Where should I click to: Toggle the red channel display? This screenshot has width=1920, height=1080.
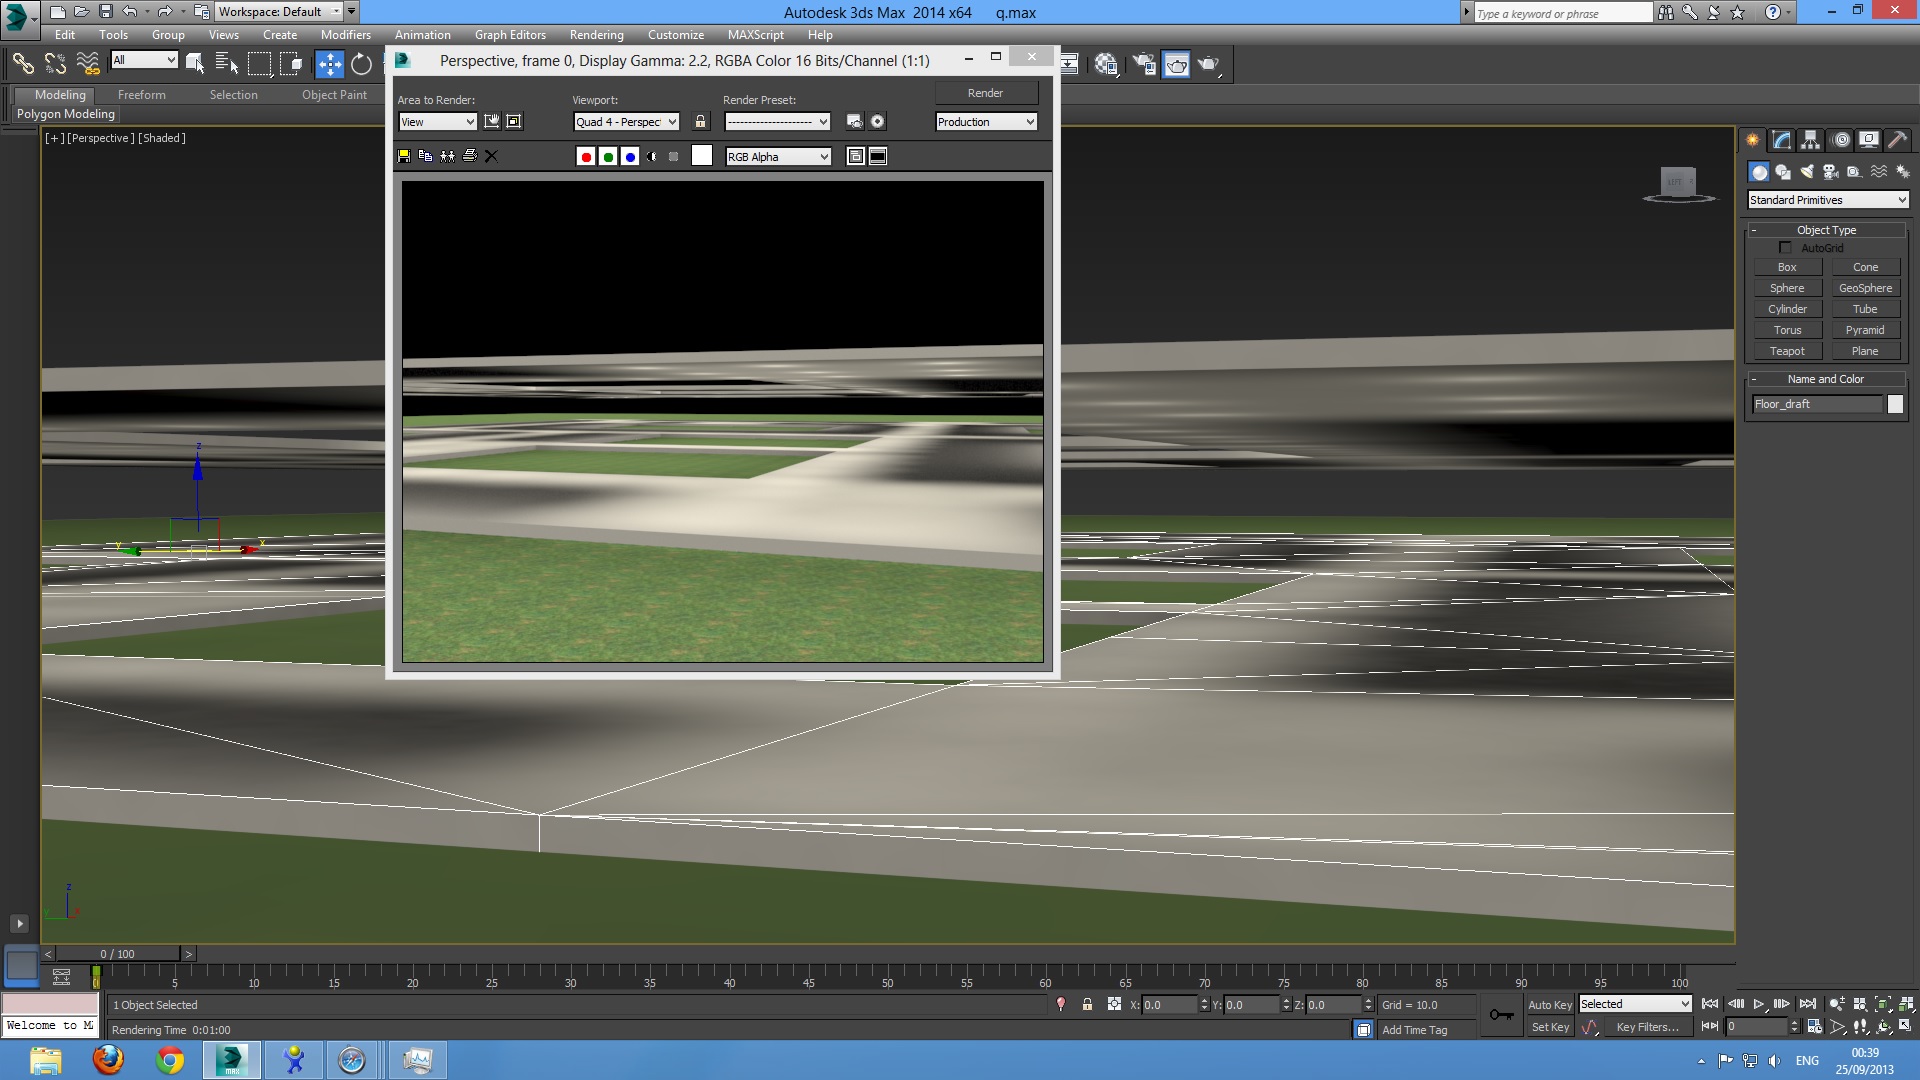(x=586, y=156)
